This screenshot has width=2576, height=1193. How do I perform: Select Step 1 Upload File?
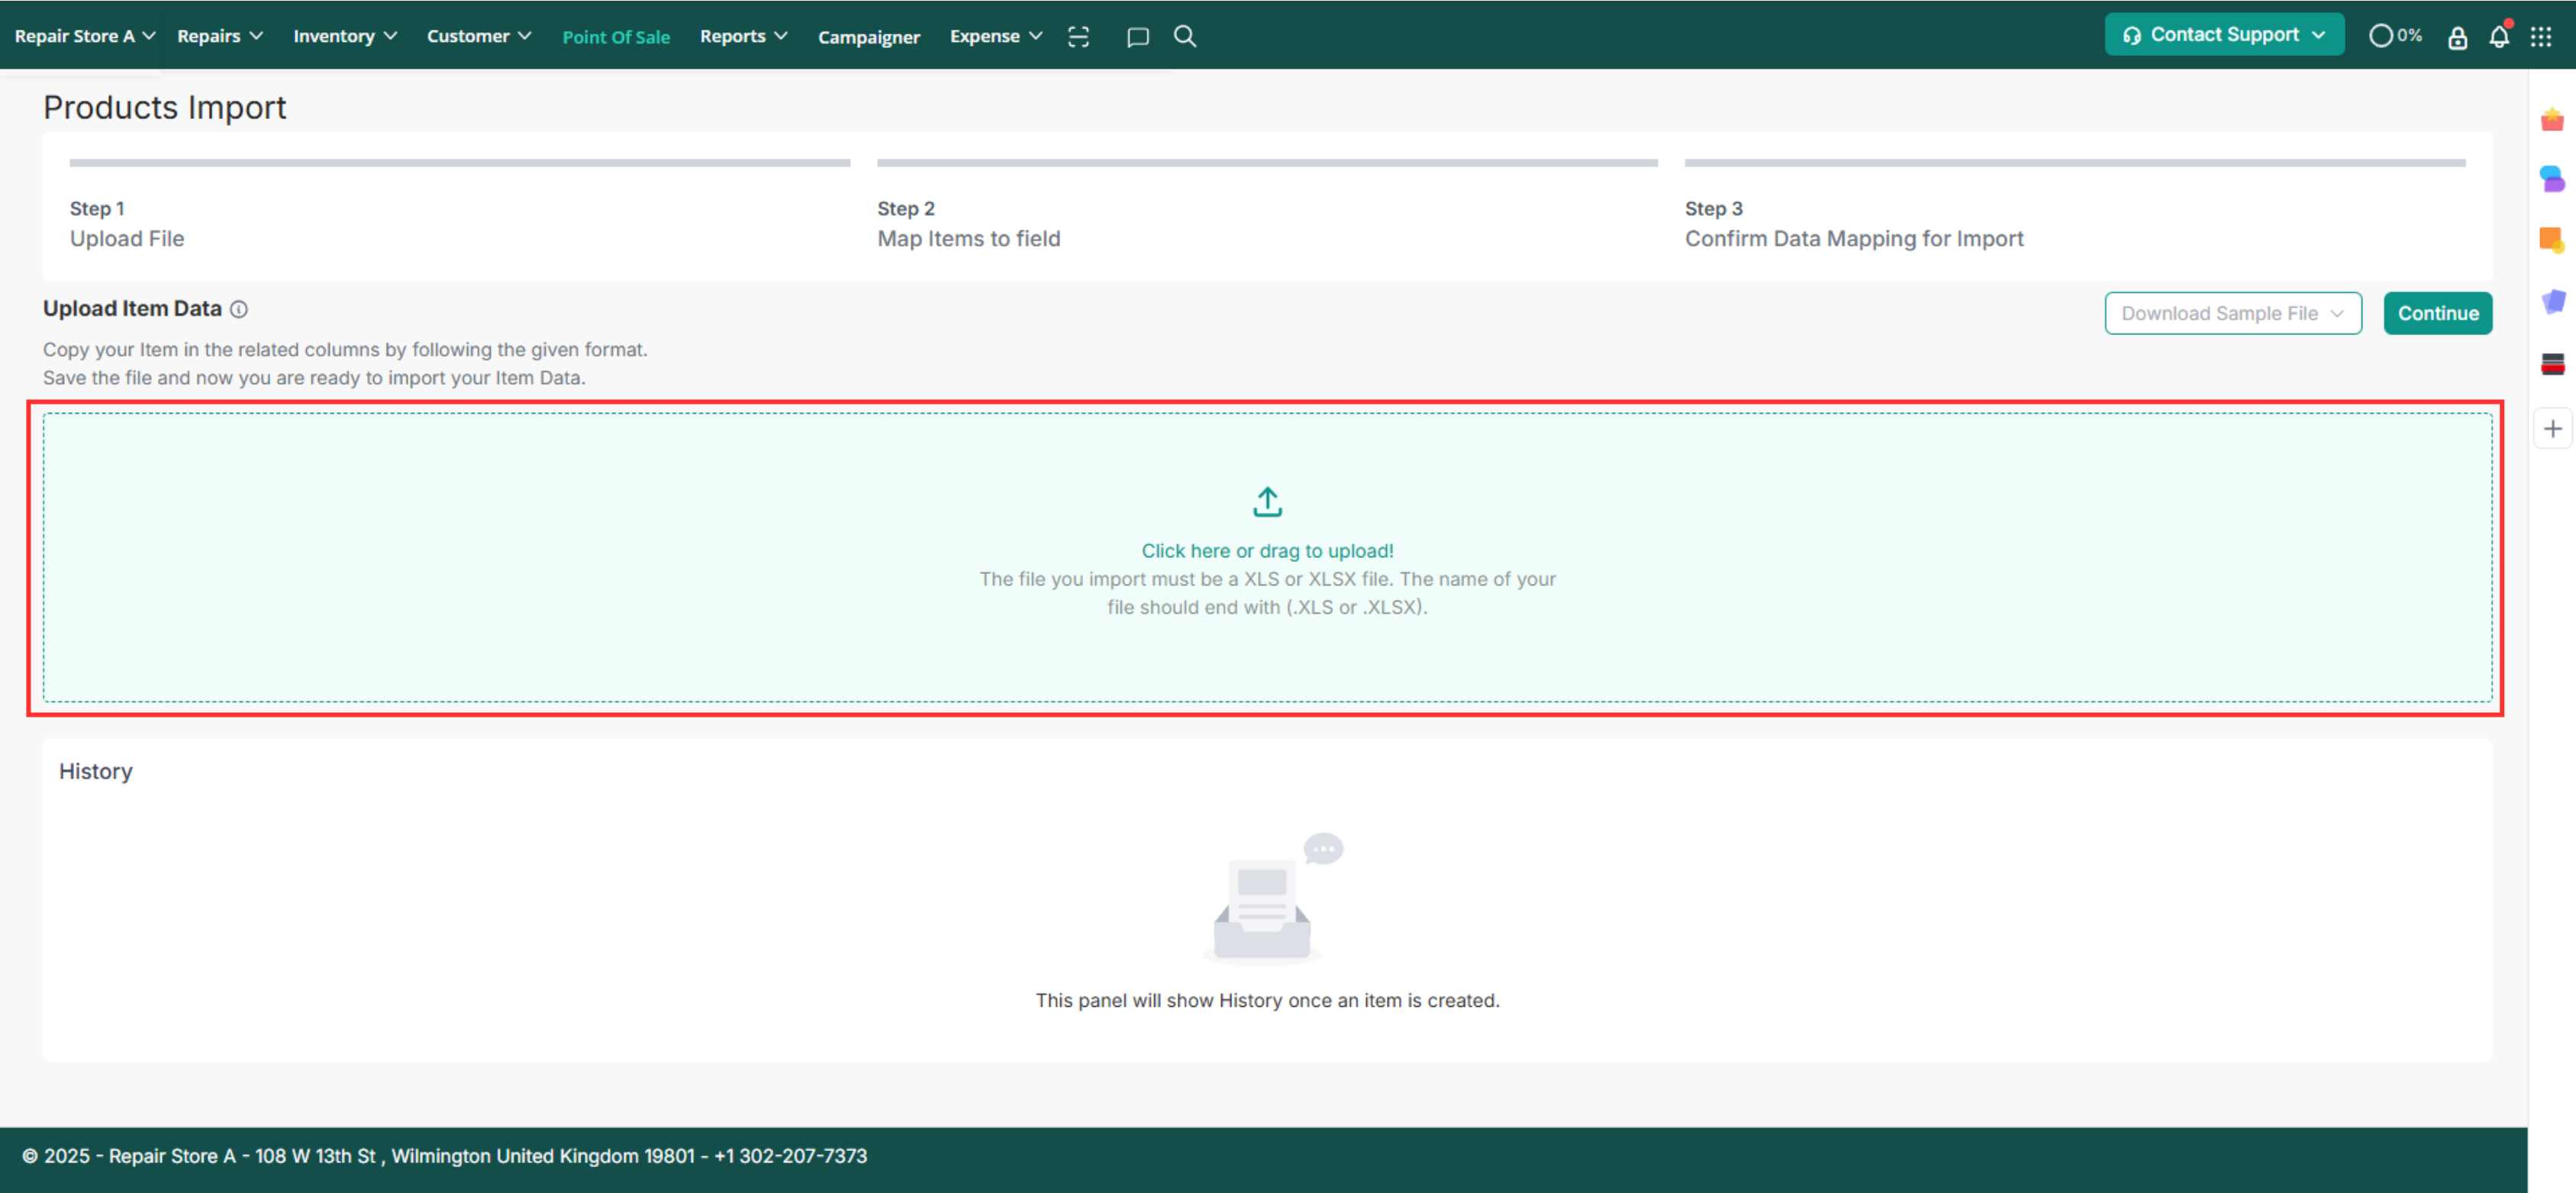(127, 224)
